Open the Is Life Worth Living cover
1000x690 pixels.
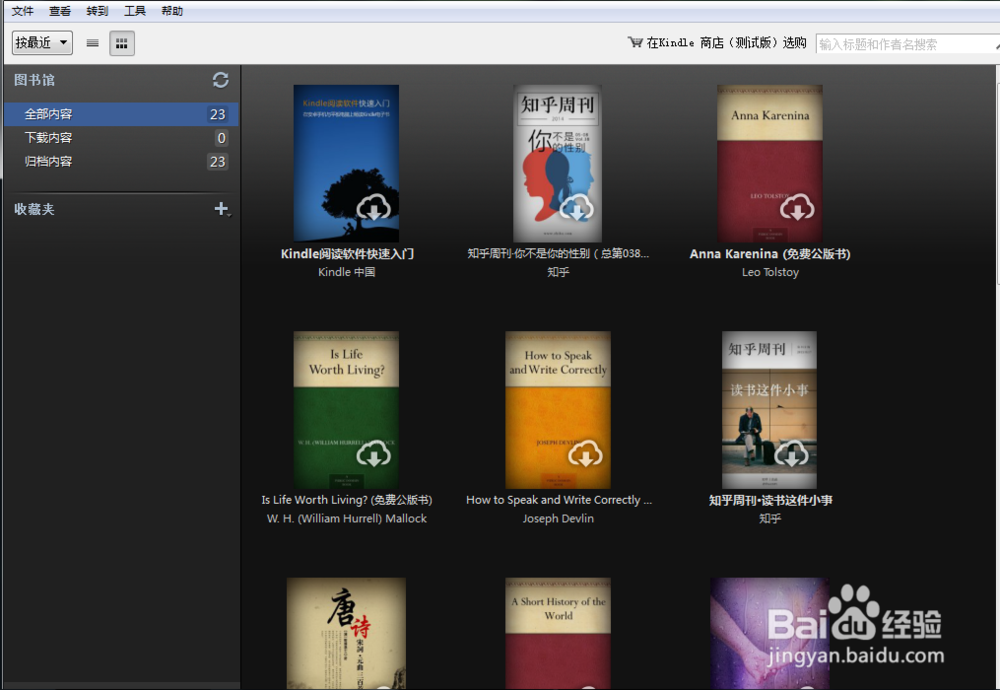tap(346, 410)
